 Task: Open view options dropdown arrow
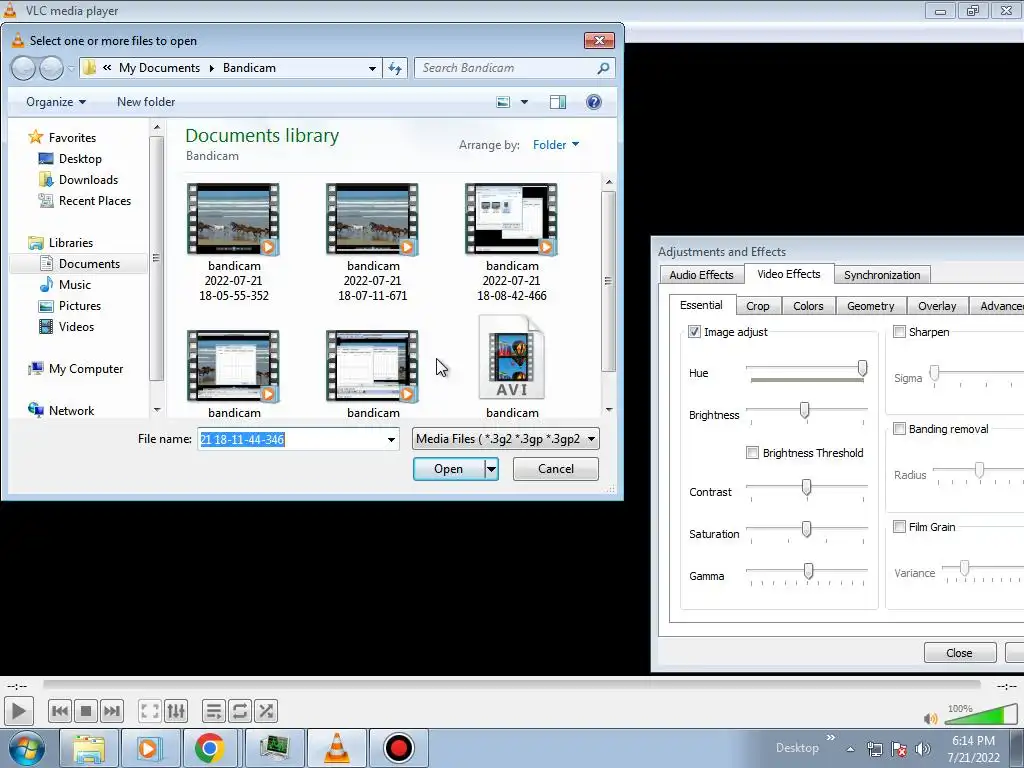point(524,102)
